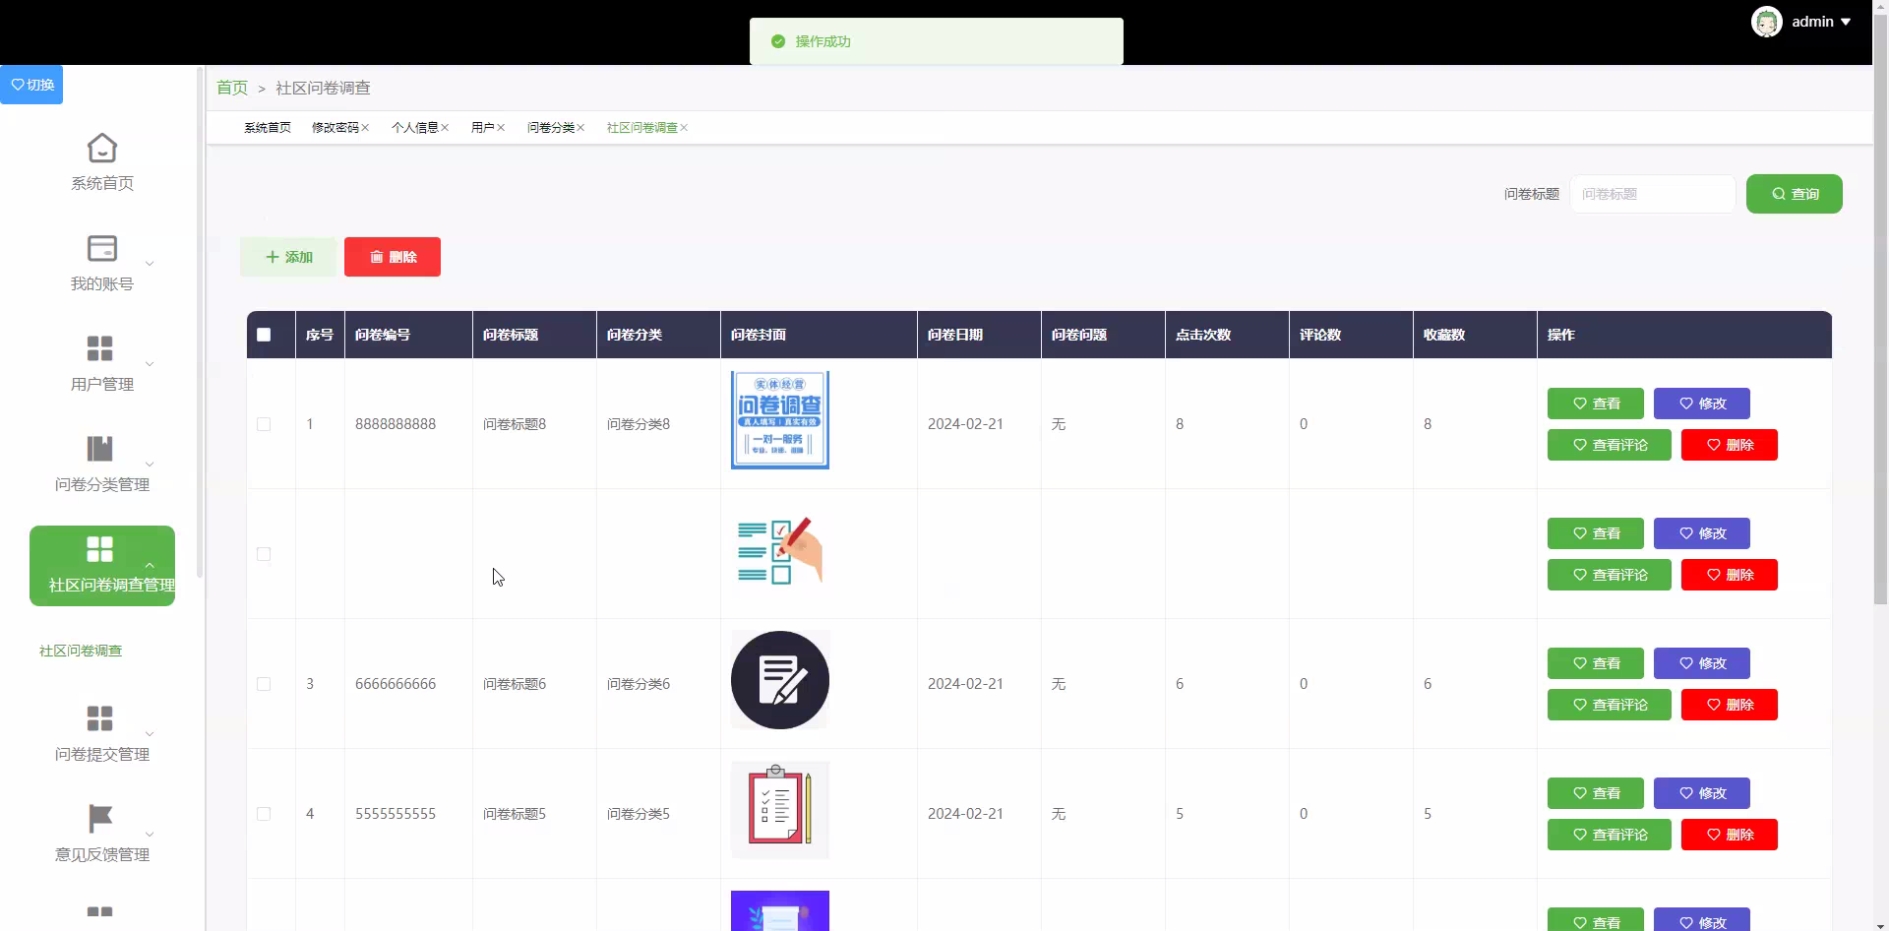Open the admin user dropdown arrow
The height and width of the screenshot is (931, 1889).
(x=1846, y=22)
